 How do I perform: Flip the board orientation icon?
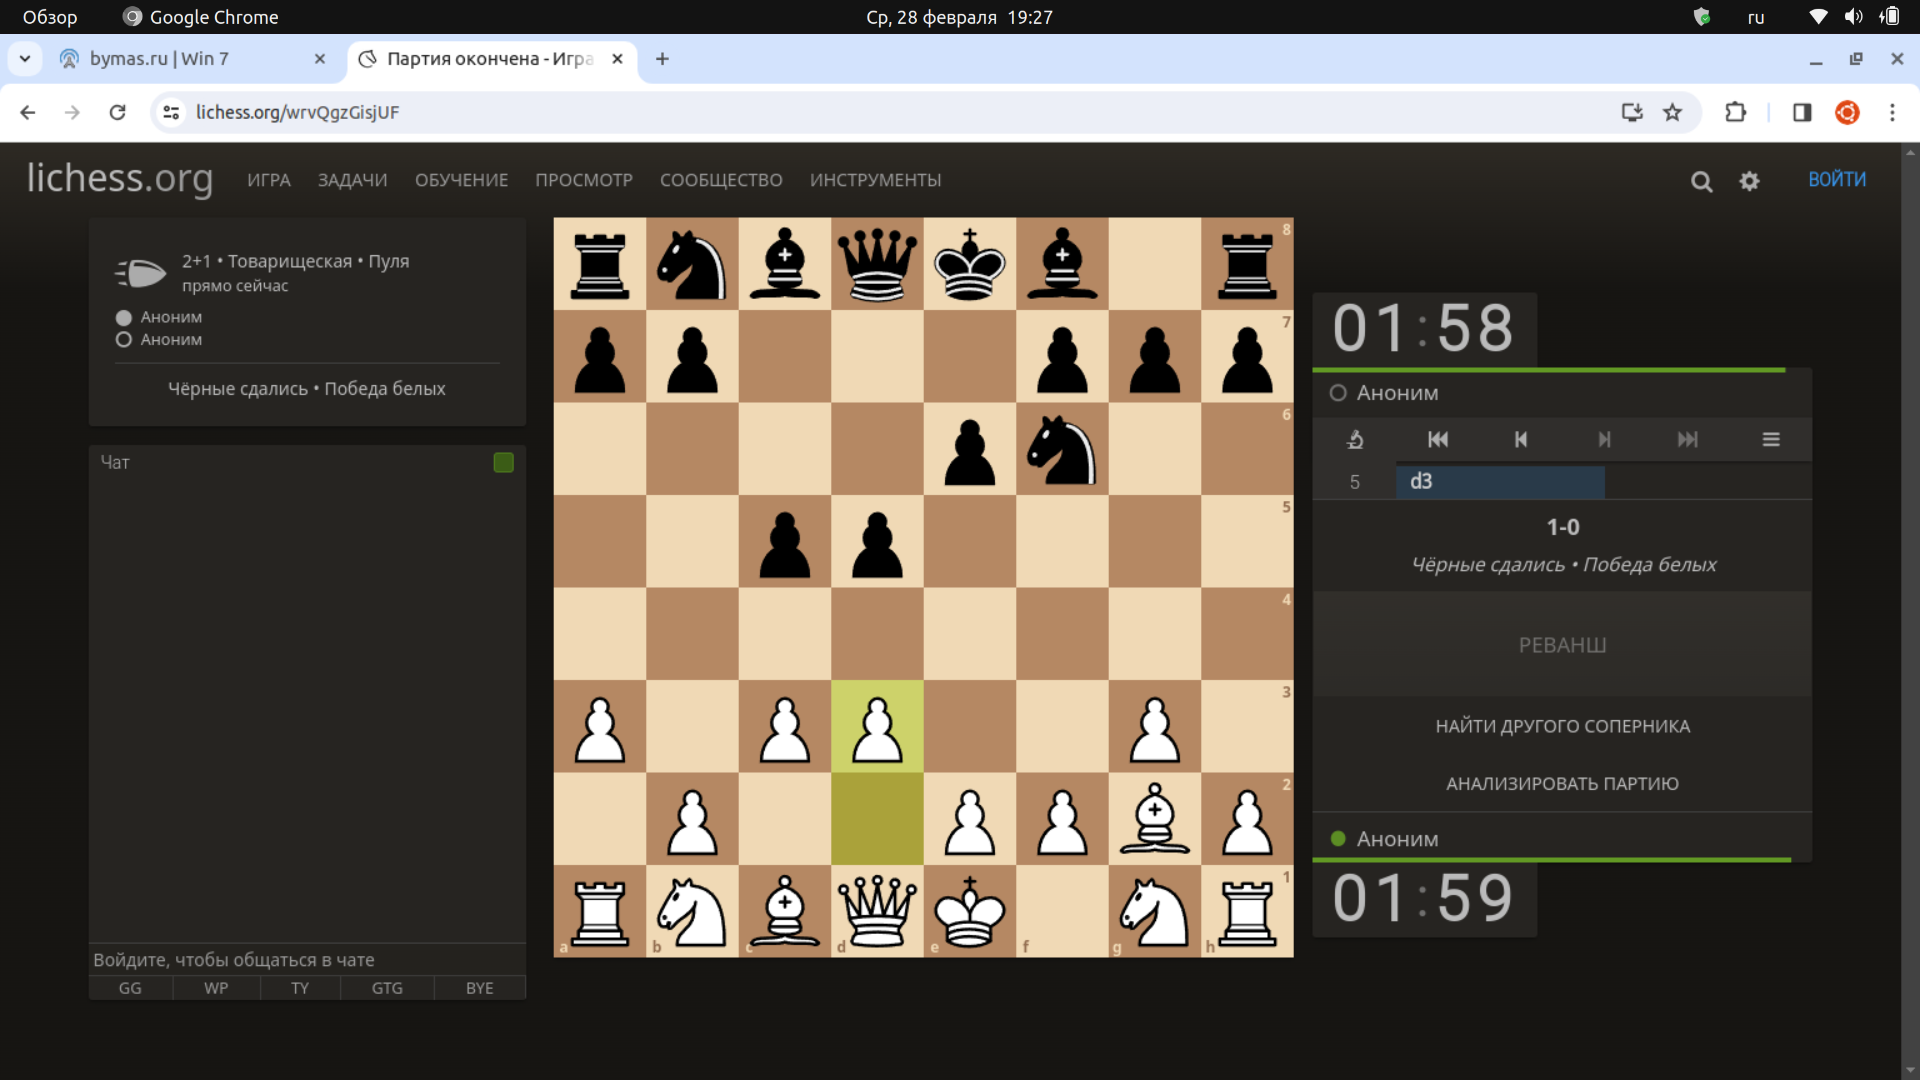[x=1355, y=439]
